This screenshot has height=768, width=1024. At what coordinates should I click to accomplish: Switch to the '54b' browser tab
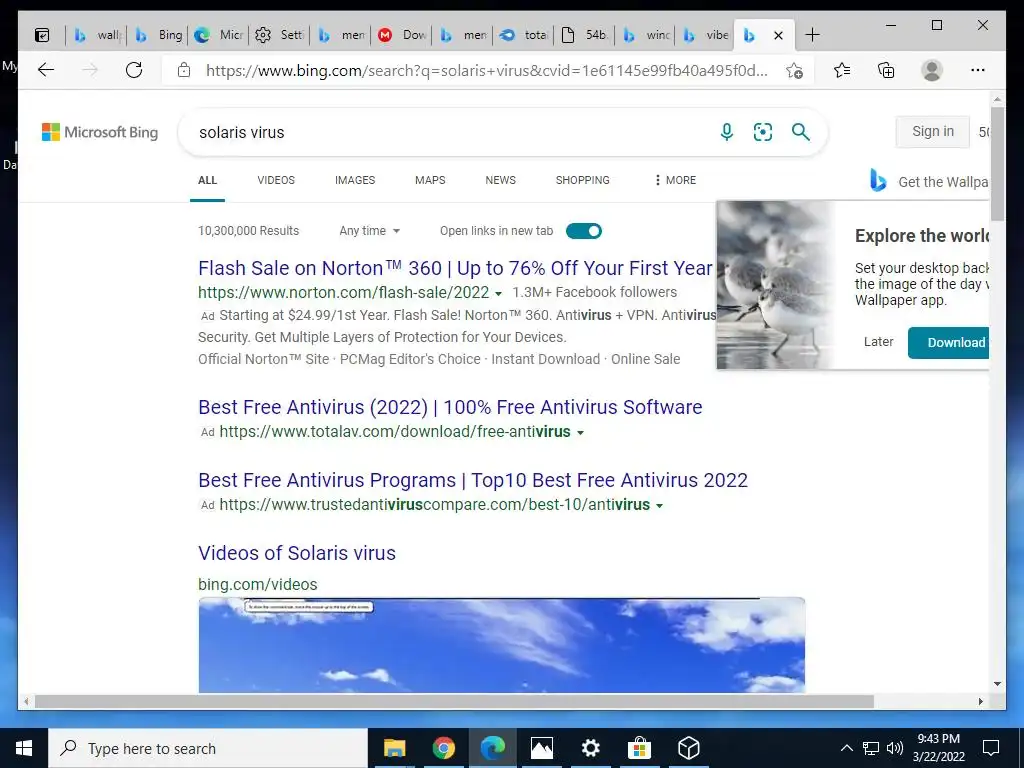(x=585, y=35)
